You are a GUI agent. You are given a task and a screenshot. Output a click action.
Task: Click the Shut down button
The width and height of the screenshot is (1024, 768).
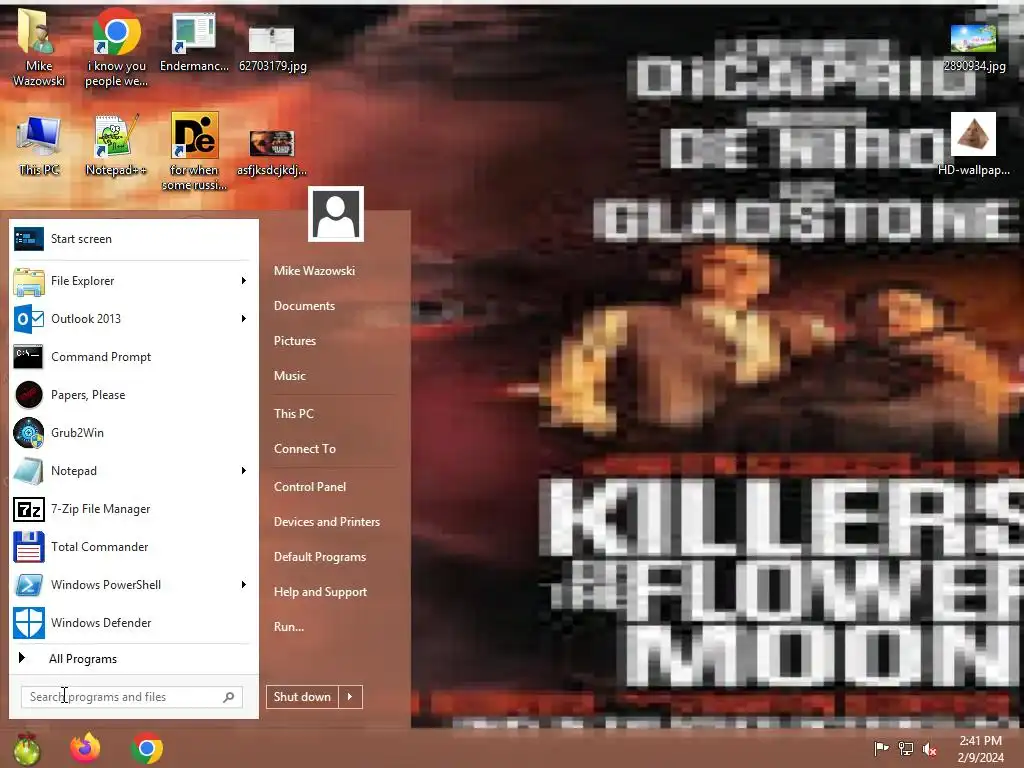tap(302, 697)
